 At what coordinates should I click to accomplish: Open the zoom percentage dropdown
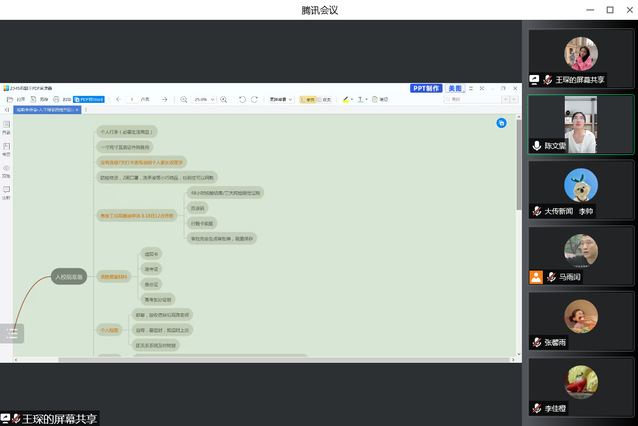coord(204,99)
